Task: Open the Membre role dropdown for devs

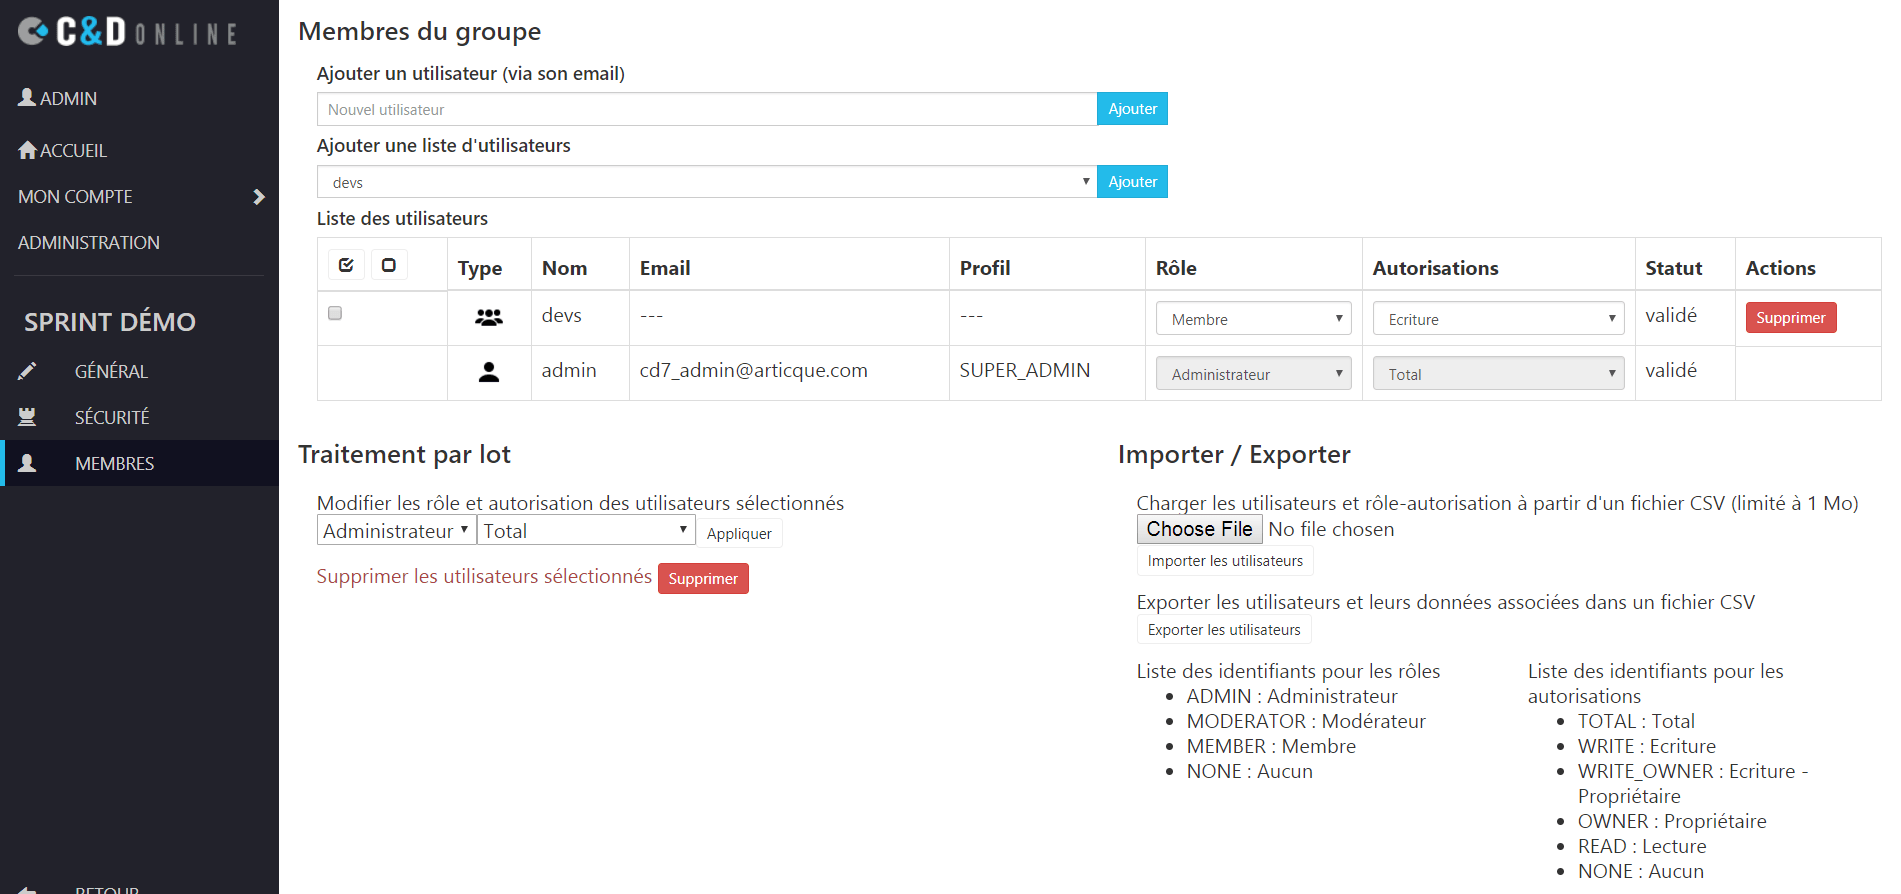Action: (x=1253, y=319)
